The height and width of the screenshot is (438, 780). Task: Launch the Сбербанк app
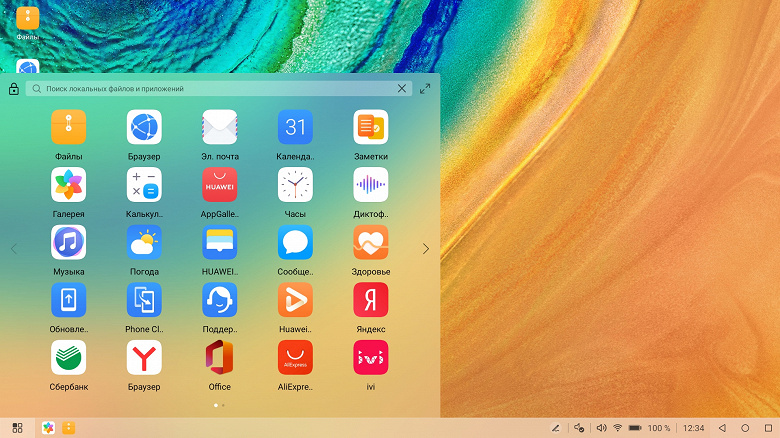[x=69, y=357]
